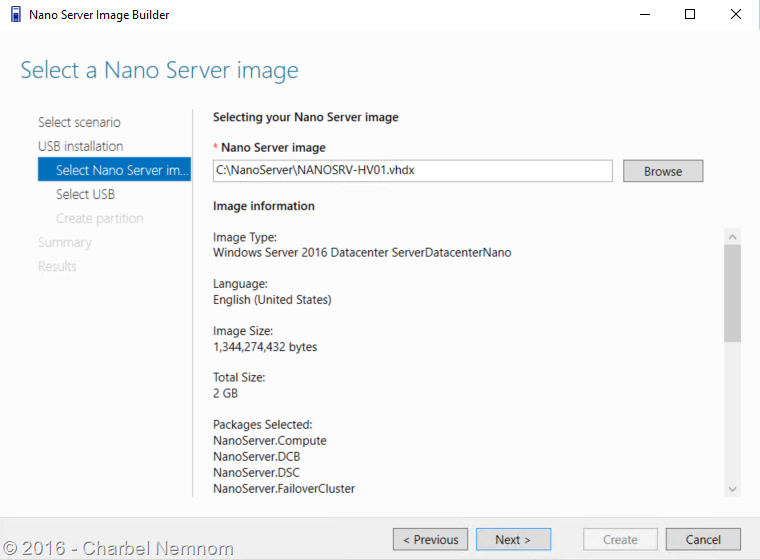
Task: Click the greyed Create button
Action: [620, 539]
